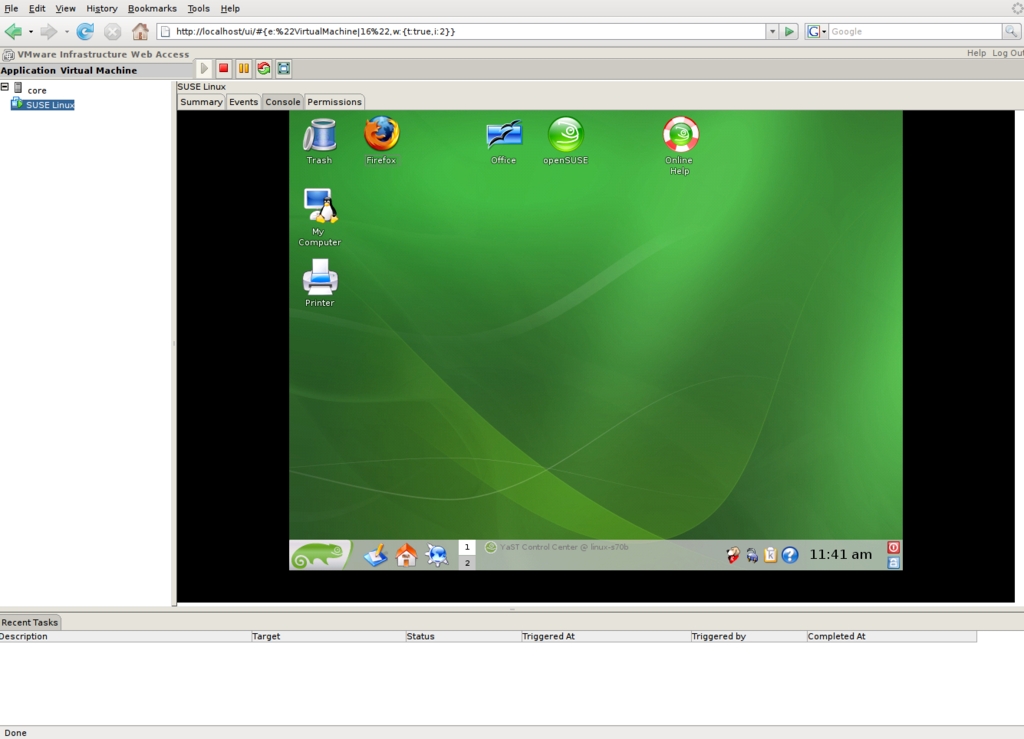The image size is (1024, 739).
Task: Open the Firefox icon on SUSE desktop
Action: tap(381, 135)
